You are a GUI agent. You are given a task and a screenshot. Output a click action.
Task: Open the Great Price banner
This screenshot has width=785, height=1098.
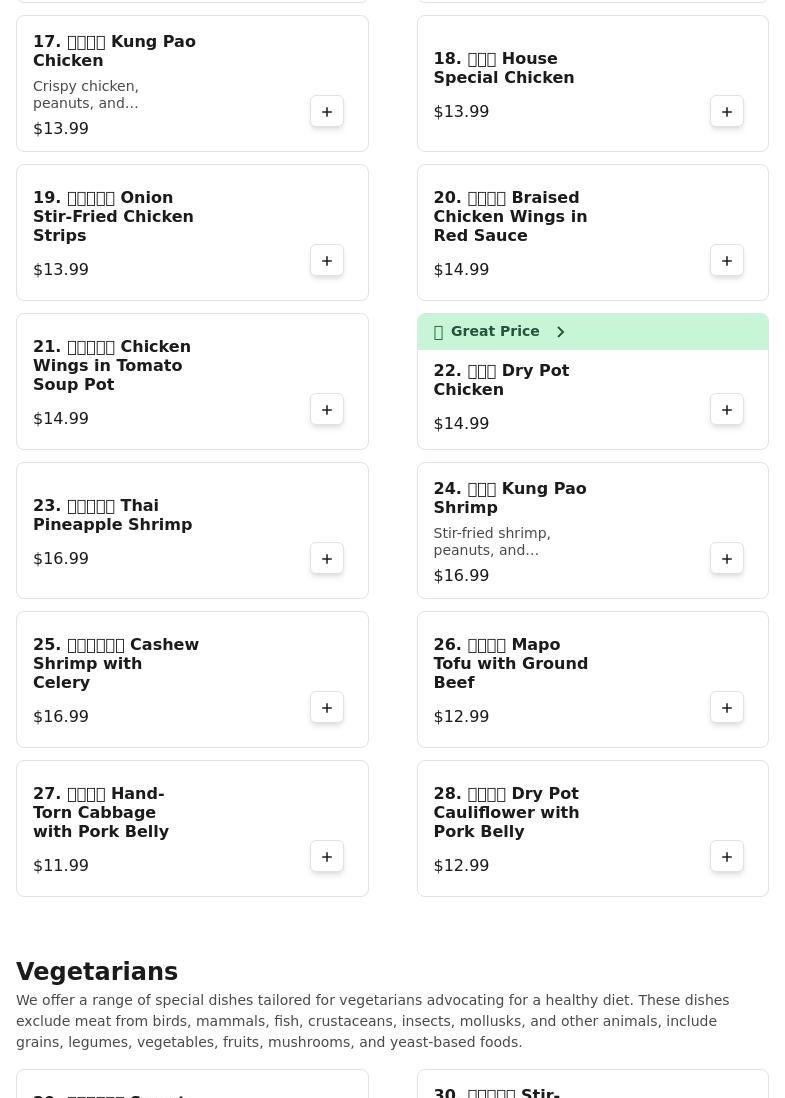click(494, 332)
